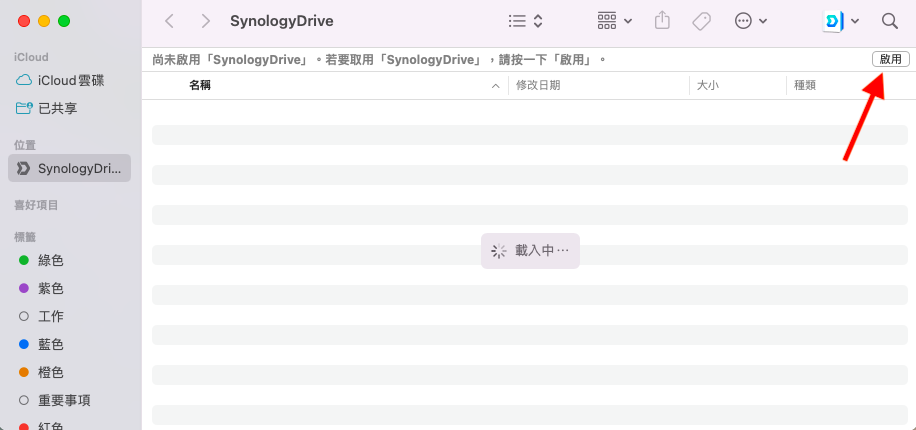Select the purple 紫色 tag
This screenshot has width=916, height=430.
[51, 288]
